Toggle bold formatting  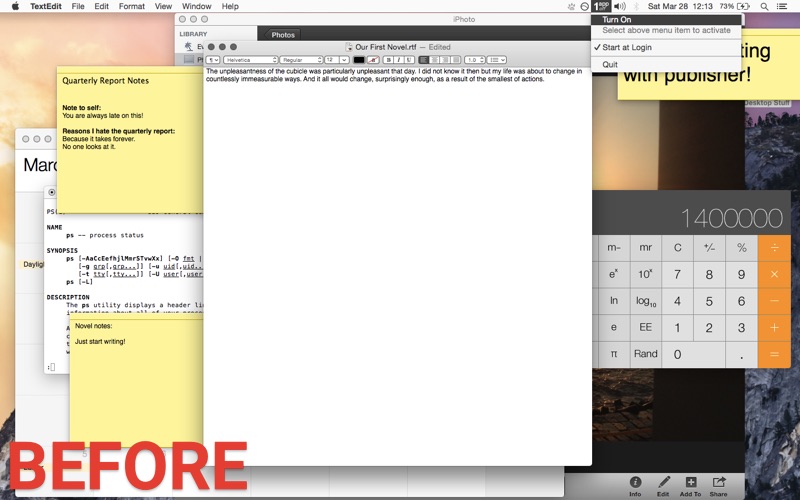pyautogui.click(x=389, y=60)
